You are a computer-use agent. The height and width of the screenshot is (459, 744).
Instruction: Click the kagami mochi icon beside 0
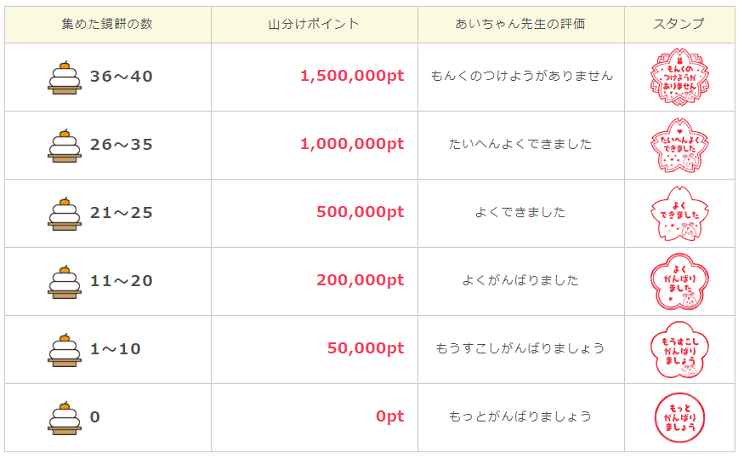[64, 417]
